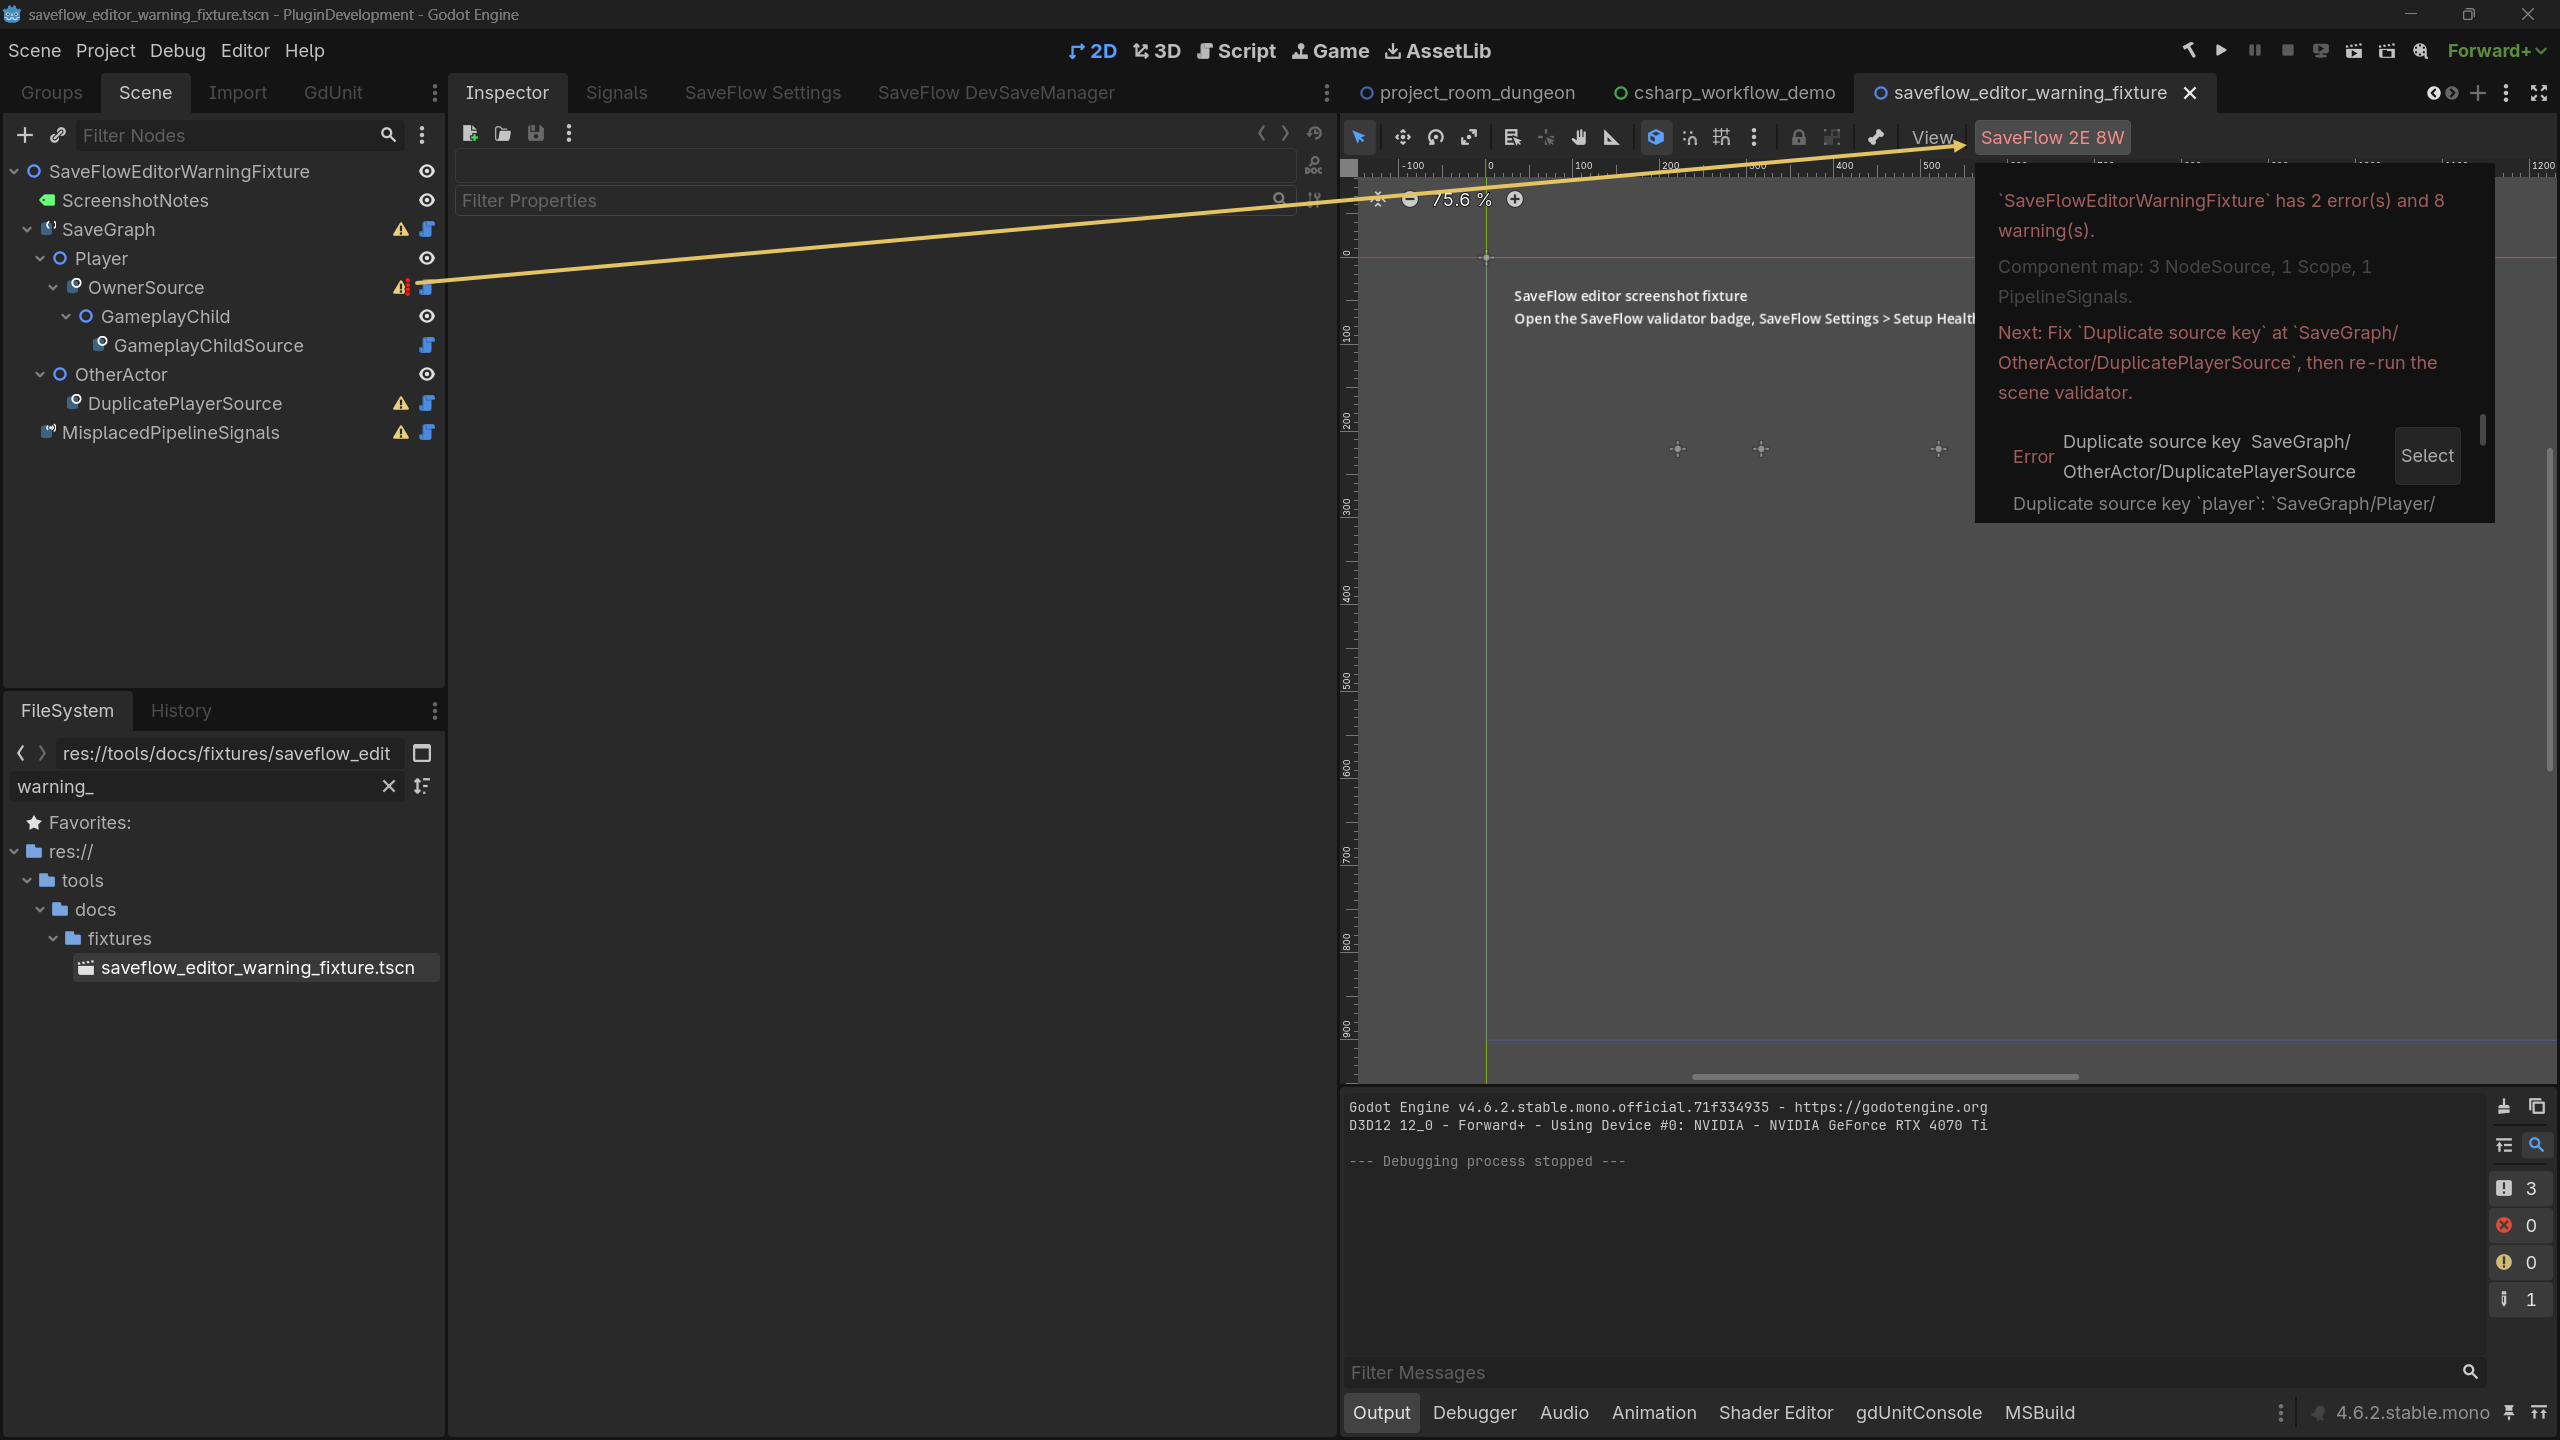Screen dimensions: 2560x1440
Task: Switch to Script workspace
Action: (x=1236, y=51)
